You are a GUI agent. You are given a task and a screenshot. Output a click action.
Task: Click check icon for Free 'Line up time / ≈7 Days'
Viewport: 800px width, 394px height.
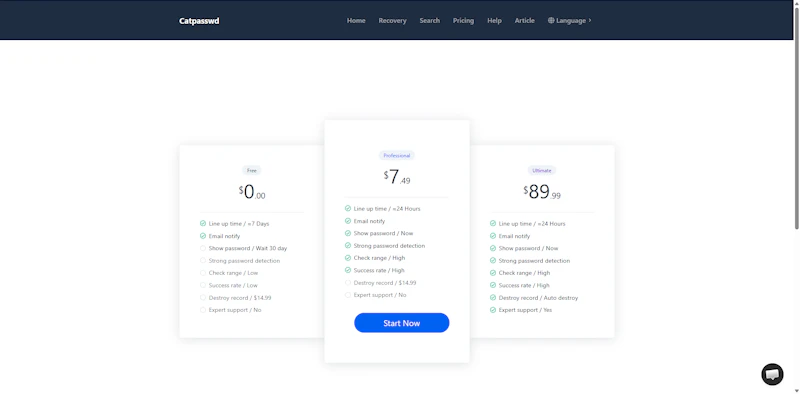(203, 224)
